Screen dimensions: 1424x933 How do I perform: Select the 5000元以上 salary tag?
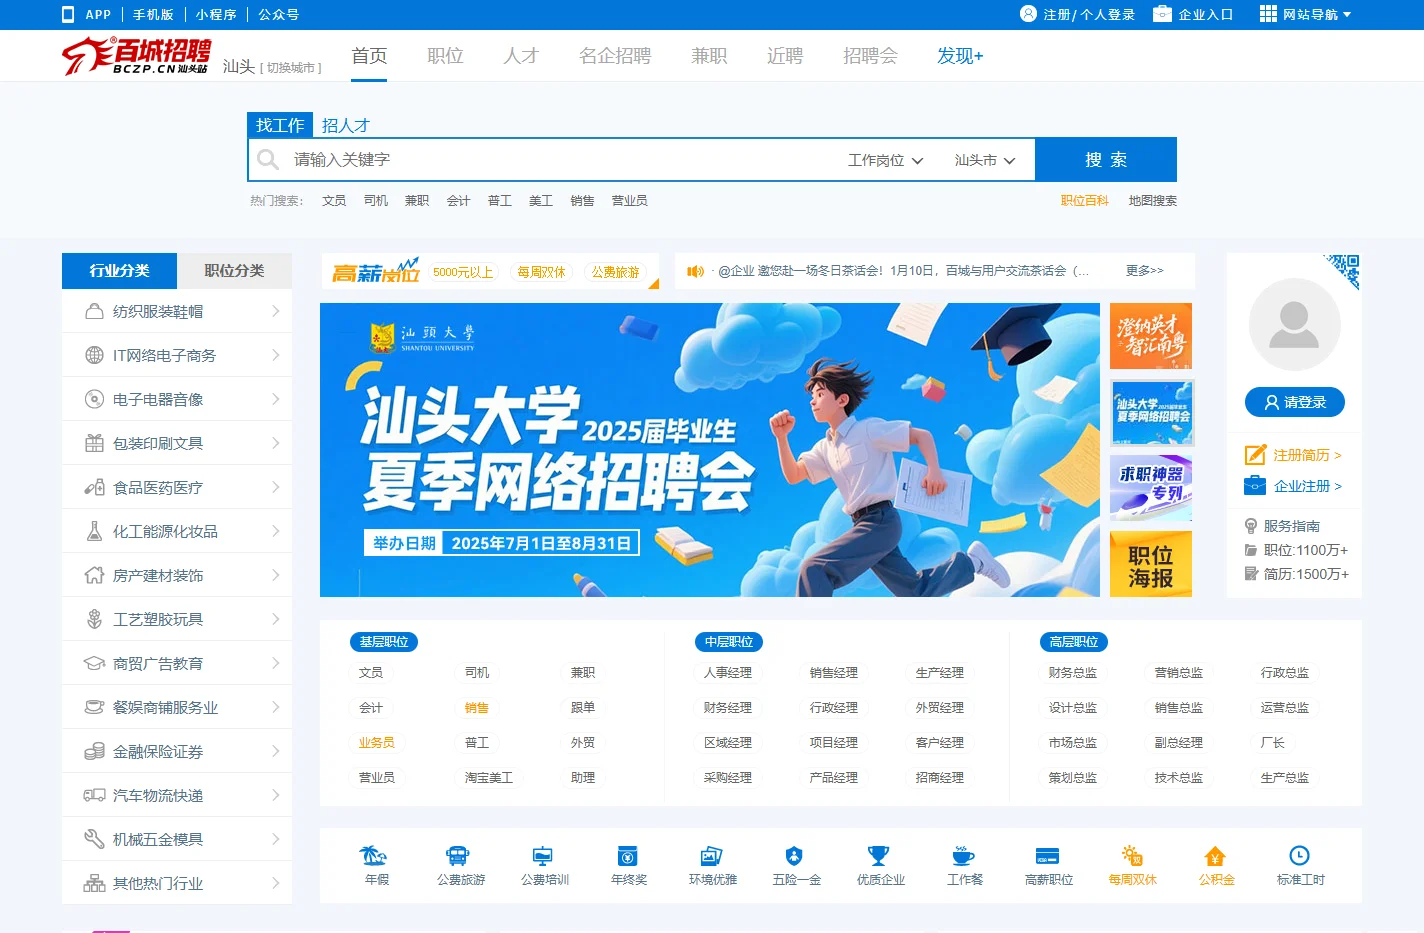[463, 272]
